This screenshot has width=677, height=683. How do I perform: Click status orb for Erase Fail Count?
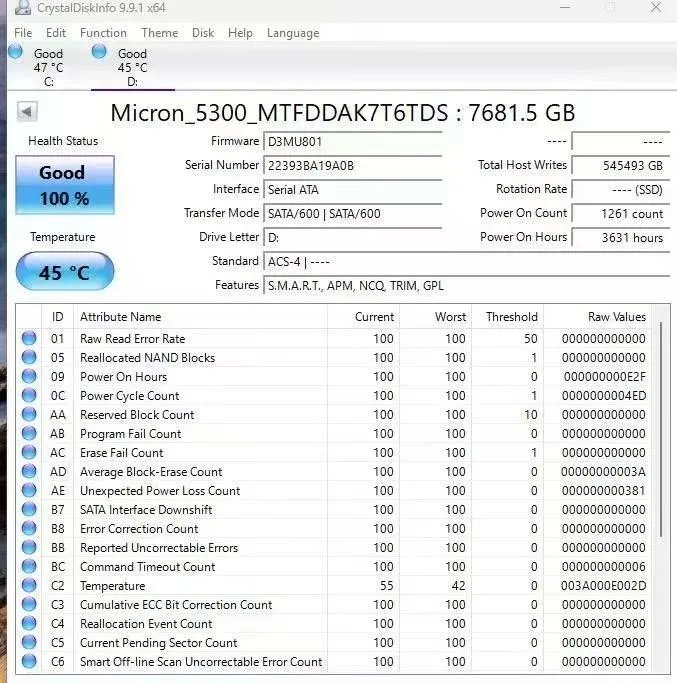(x=29, y=452)
